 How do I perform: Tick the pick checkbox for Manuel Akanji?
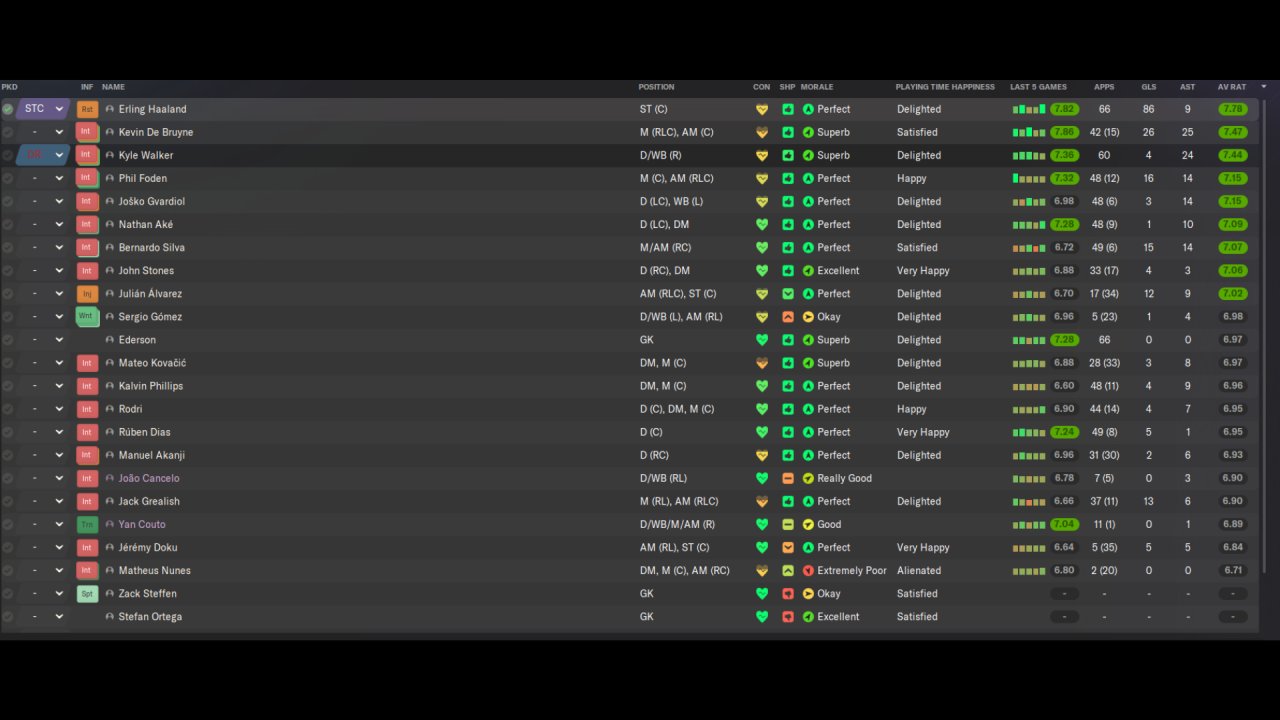pos(8,455)
